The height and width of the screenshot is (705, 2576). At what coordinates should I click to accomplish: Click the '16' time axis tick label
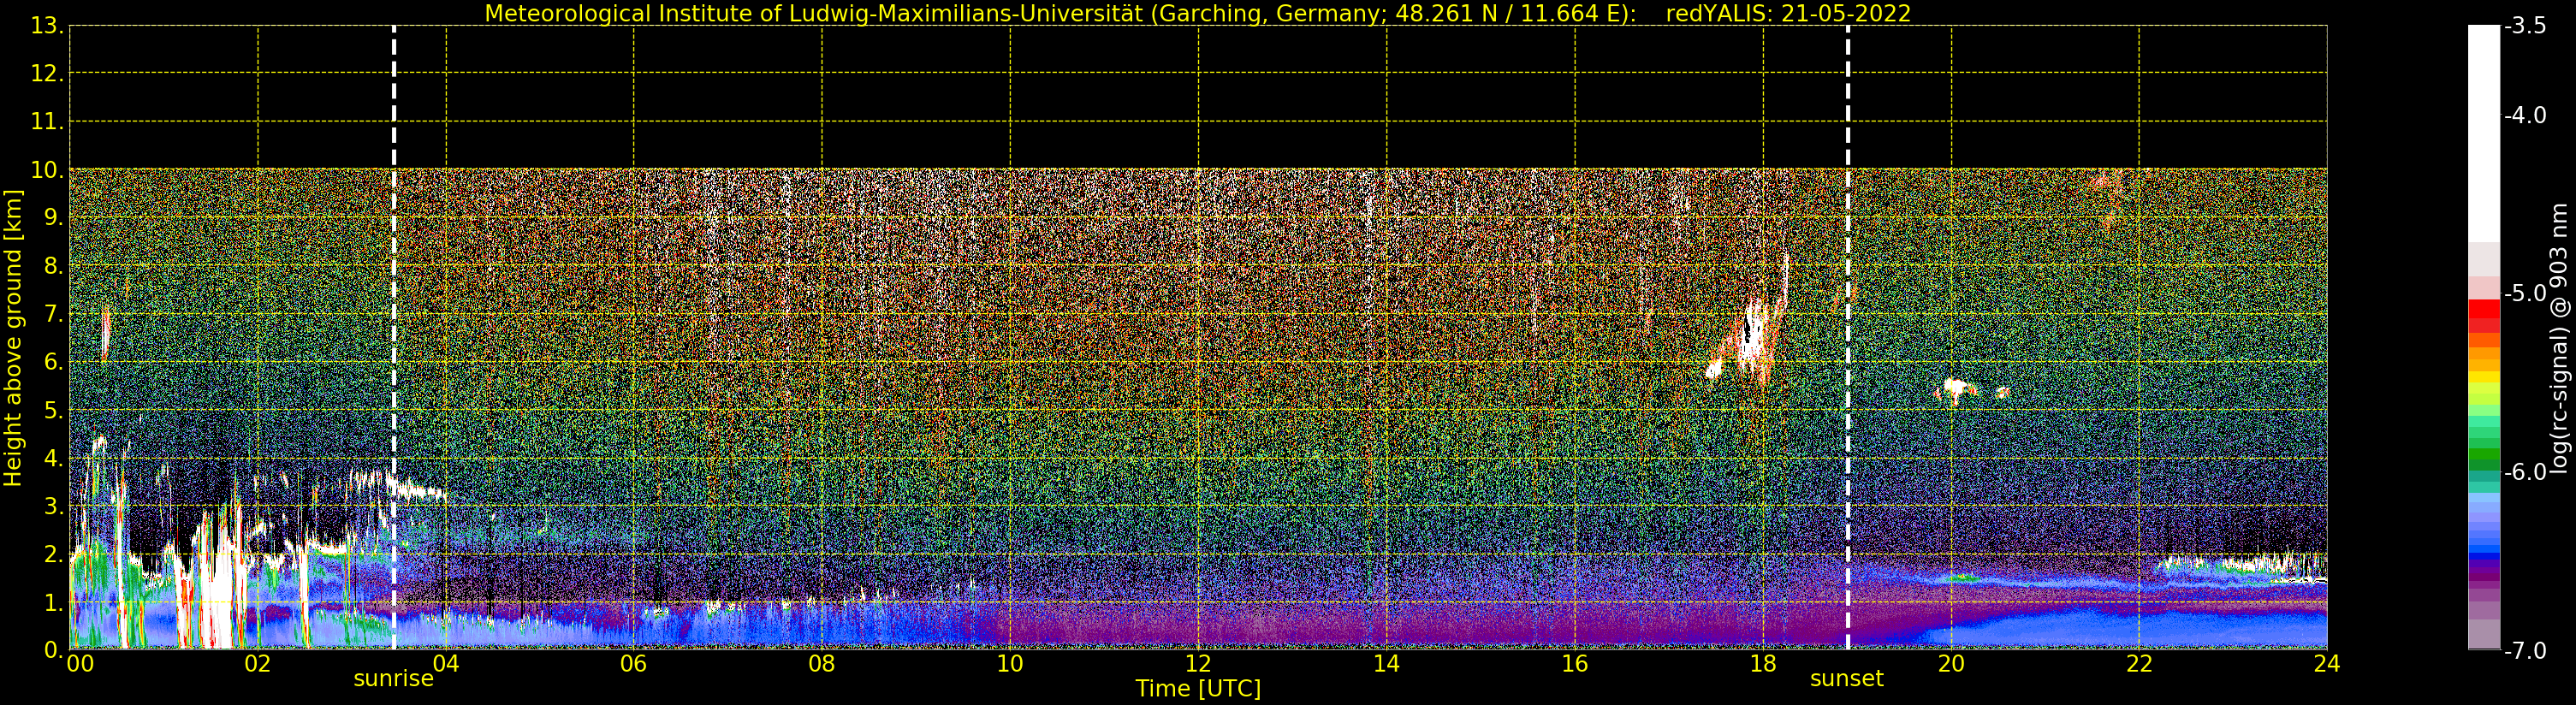1575,664
